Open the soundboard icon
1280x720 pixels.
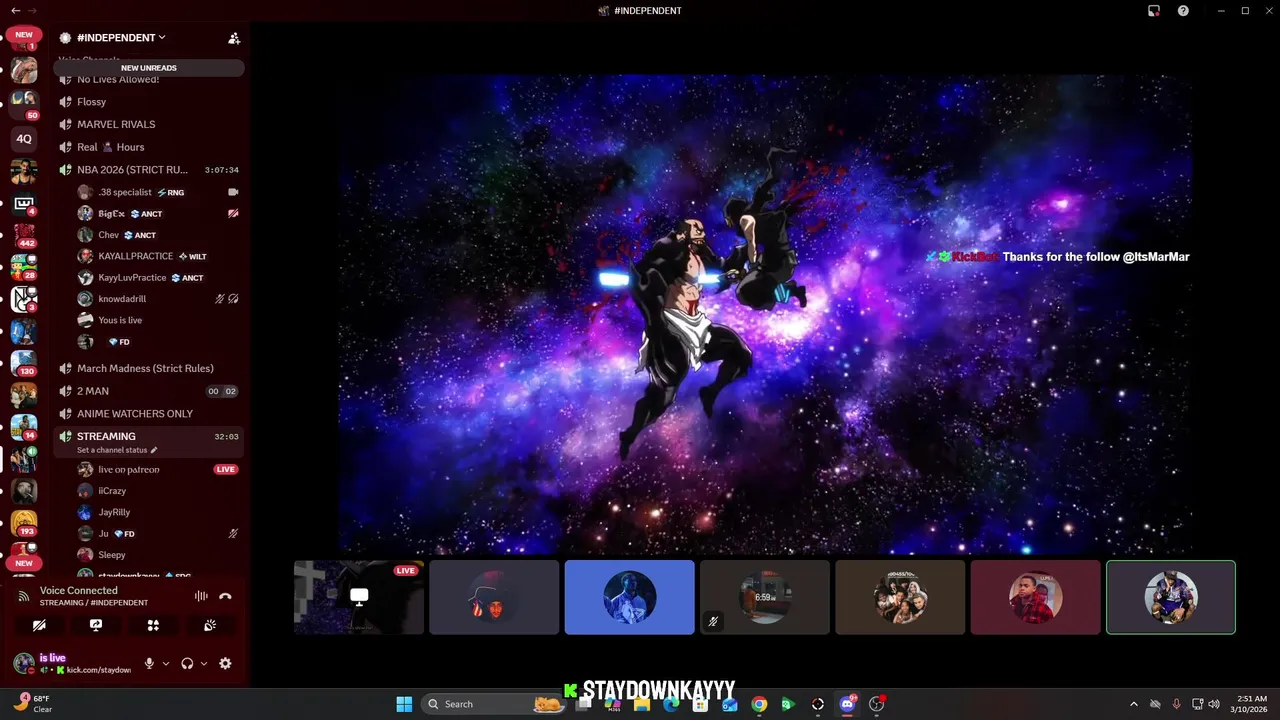(x=210, y=625)
